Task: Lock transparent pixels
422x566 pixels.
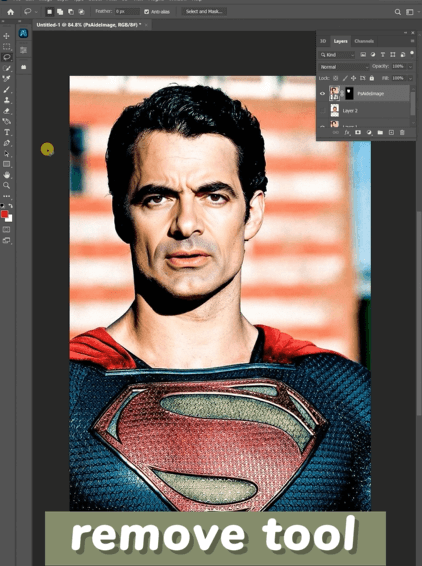Action: (x=335, y=78)
